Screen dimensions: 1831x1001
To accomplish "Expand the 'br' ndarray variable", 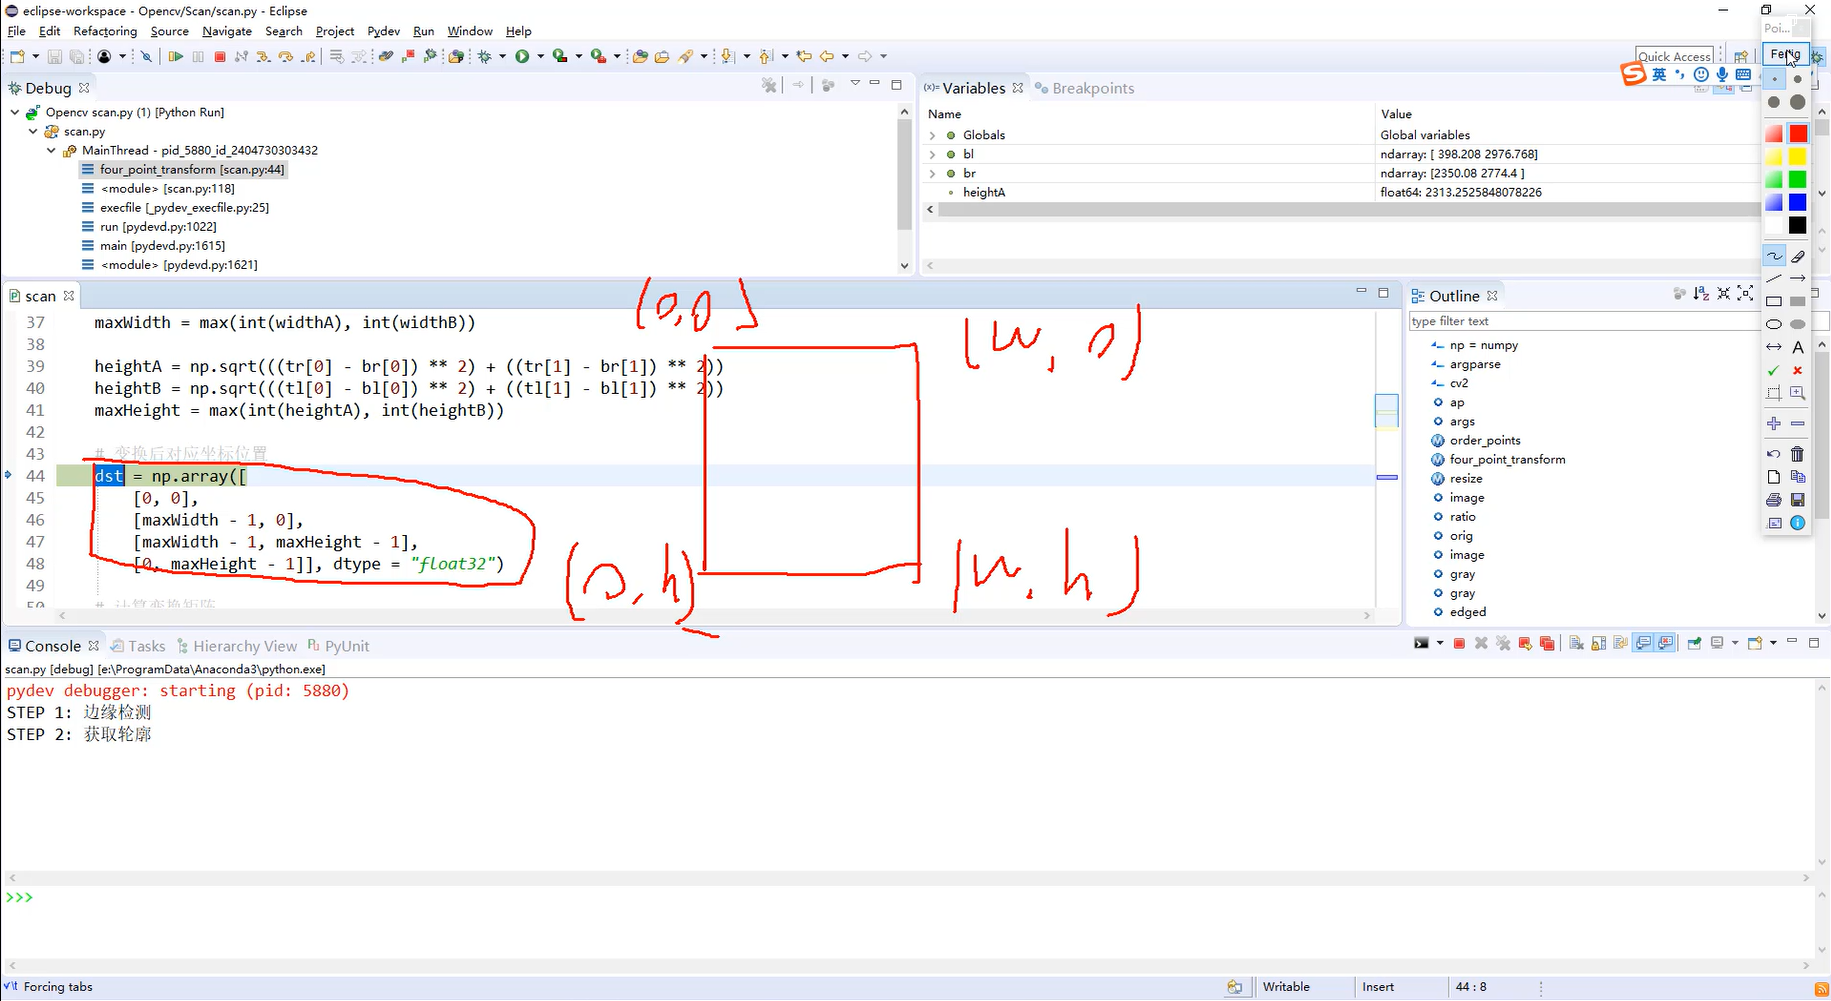I will pyautogui.click(x=933, y=174).
